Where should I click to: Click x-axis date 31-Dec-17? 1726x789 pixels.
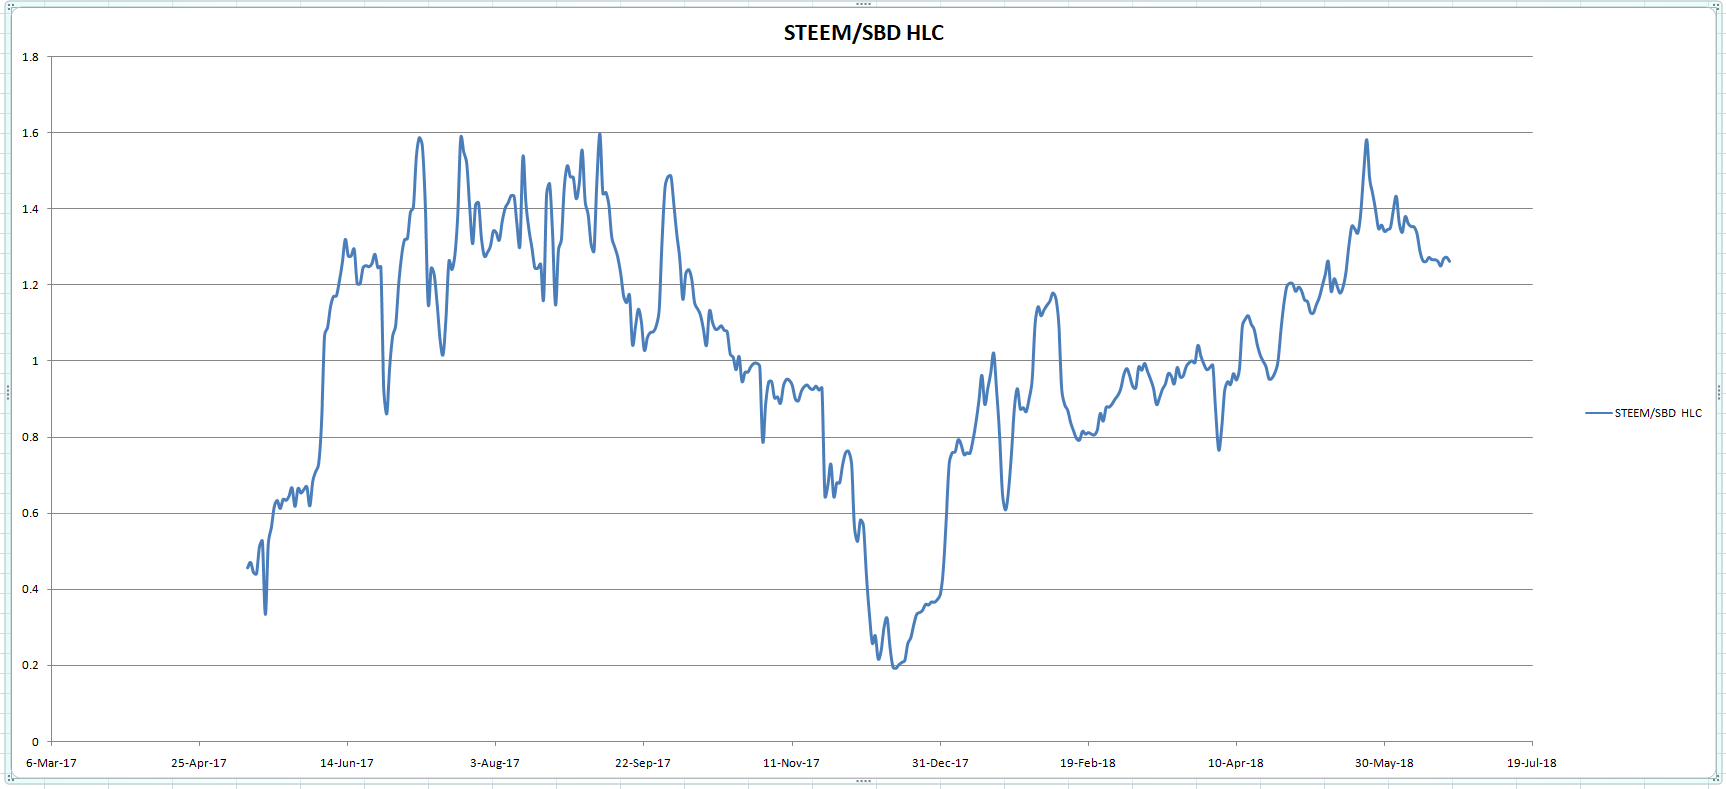click(940, 763)
